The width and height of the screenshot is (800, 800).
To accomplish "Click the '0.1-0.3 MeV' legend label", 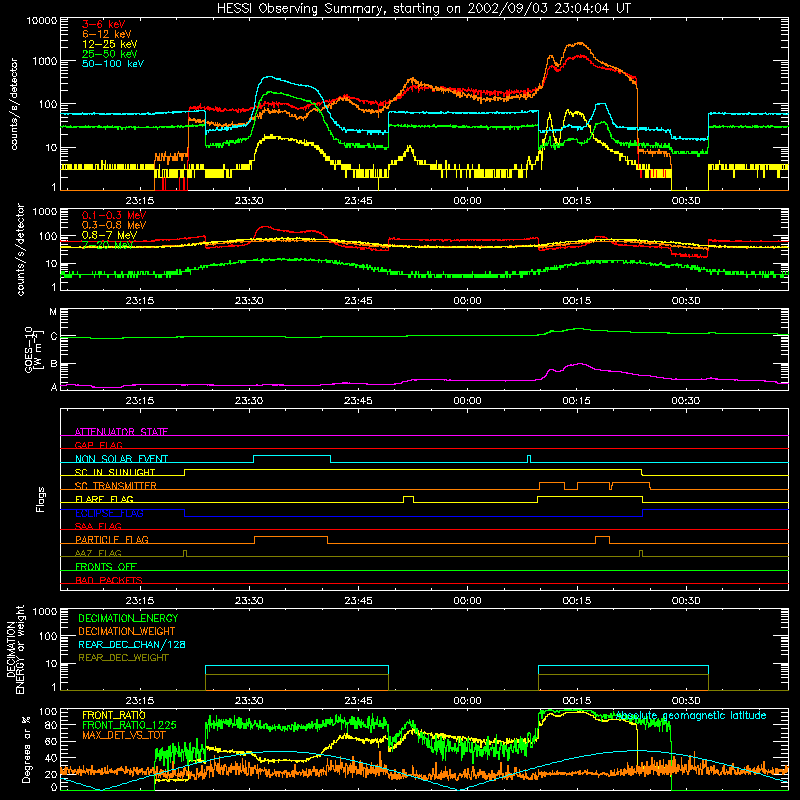I will [114, 215].
